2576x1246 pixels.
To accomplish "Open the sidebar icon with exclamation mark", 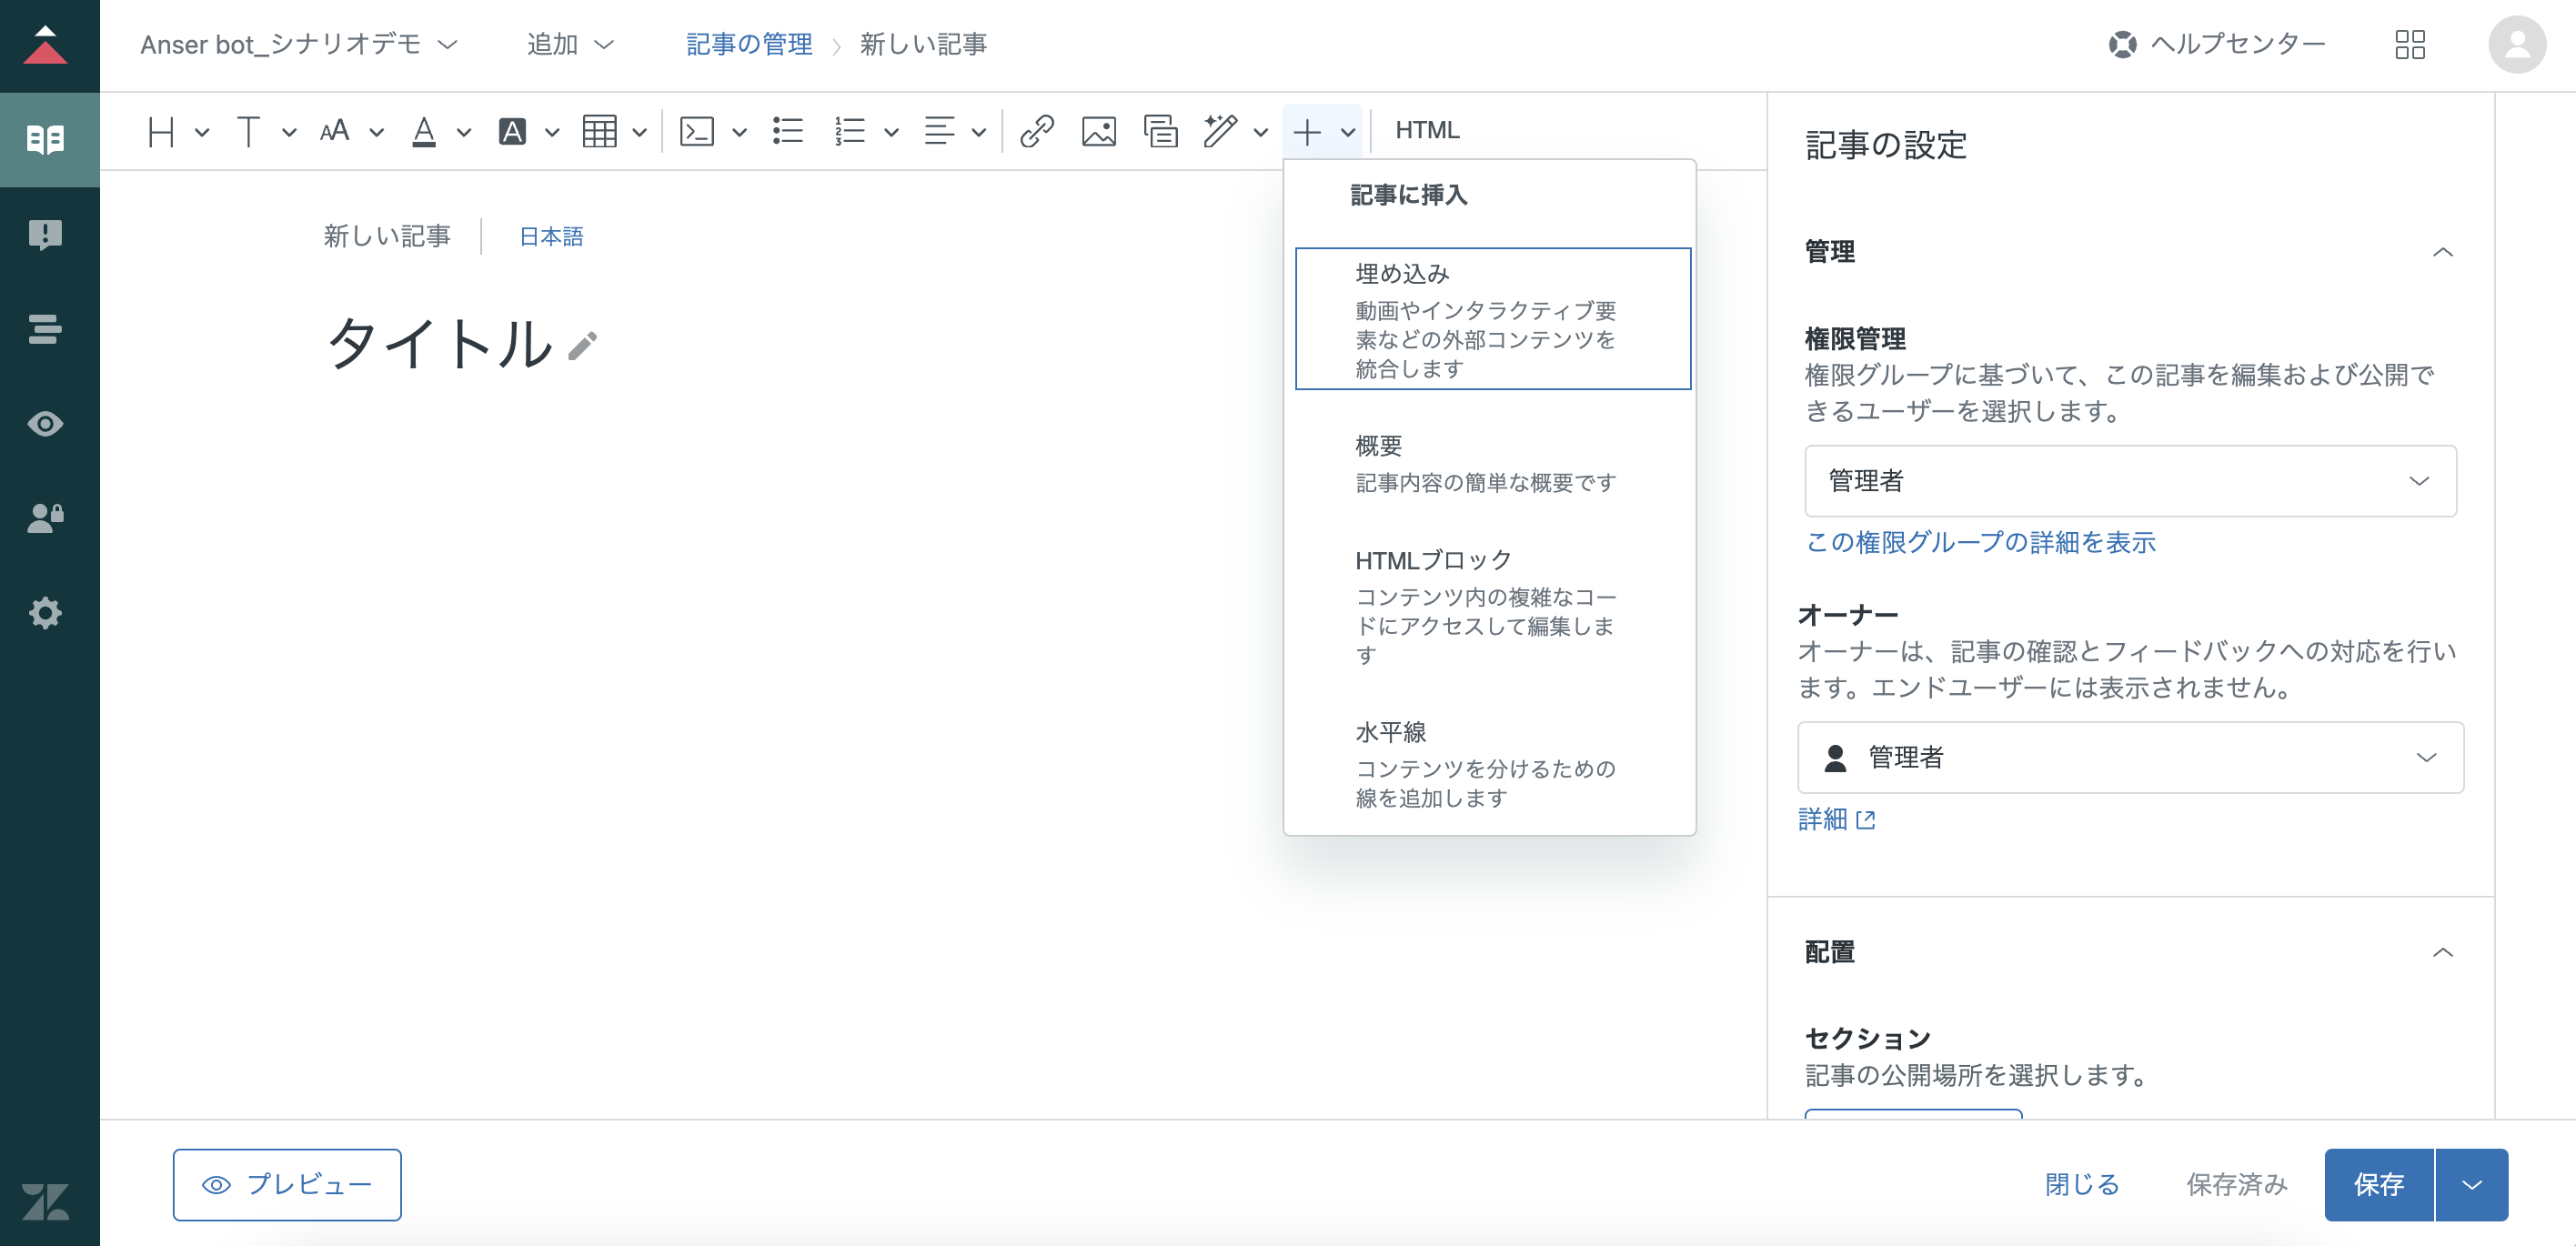I will pyautogui.click(x=46, y=234).
